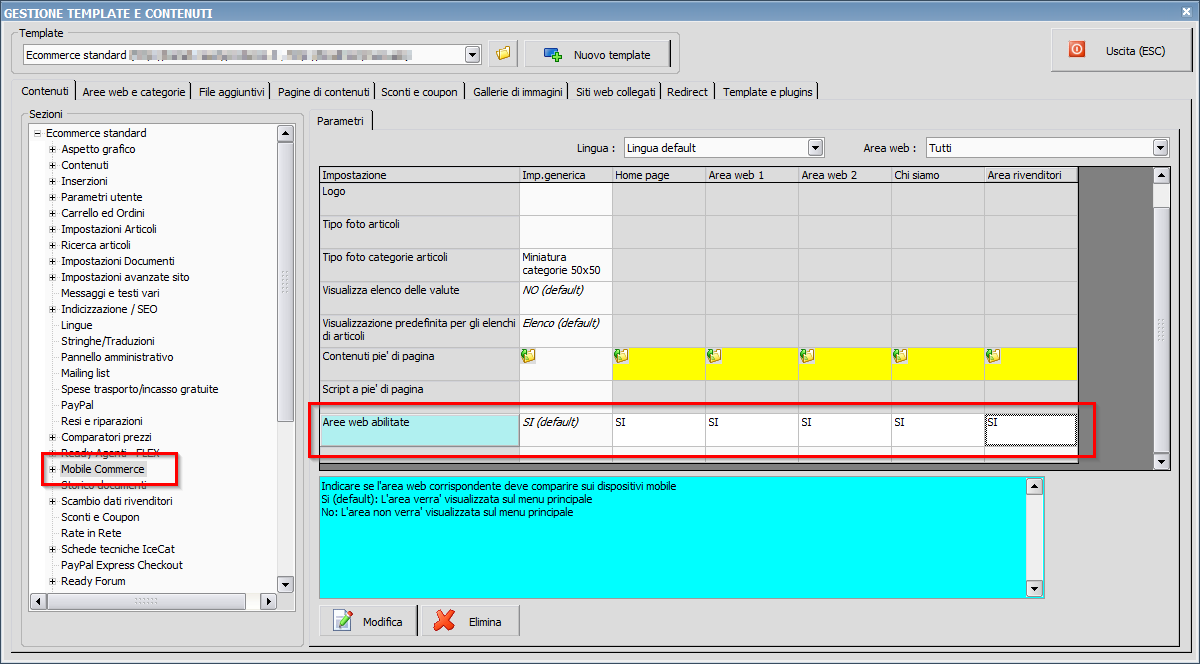Switch to the Aree web e categorie tab
The image size is (1200, 664).
(x=134, y=92)
